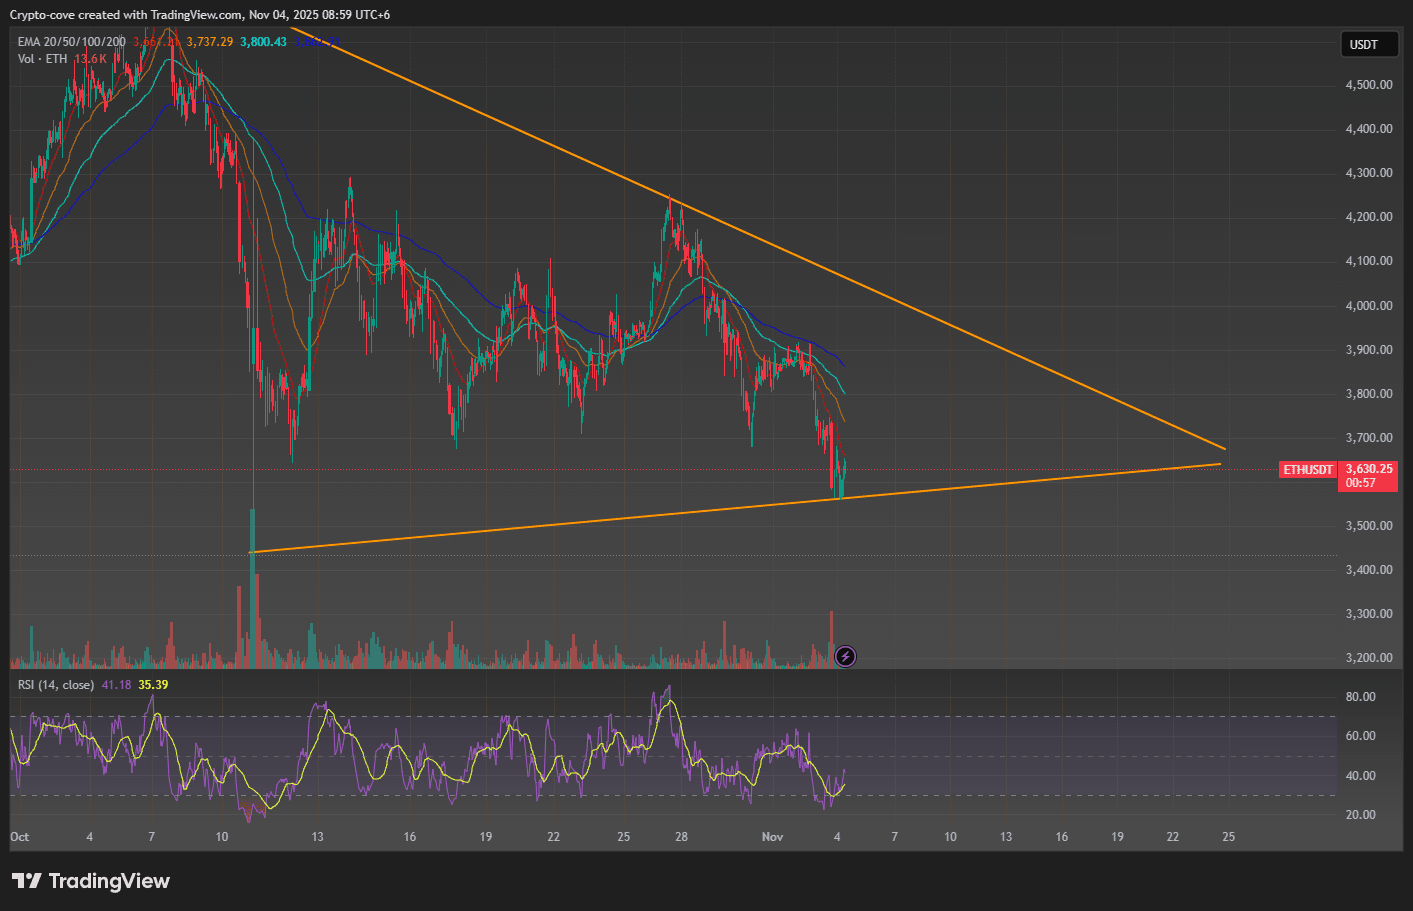Click the purple 41.18 RSI value
The width and height of the screenshot is (1413, 911).
(116, 685)
